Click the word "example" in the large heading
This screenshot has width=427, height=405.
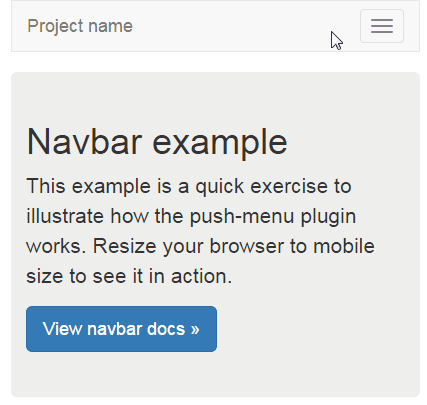(x=220, y=143)
